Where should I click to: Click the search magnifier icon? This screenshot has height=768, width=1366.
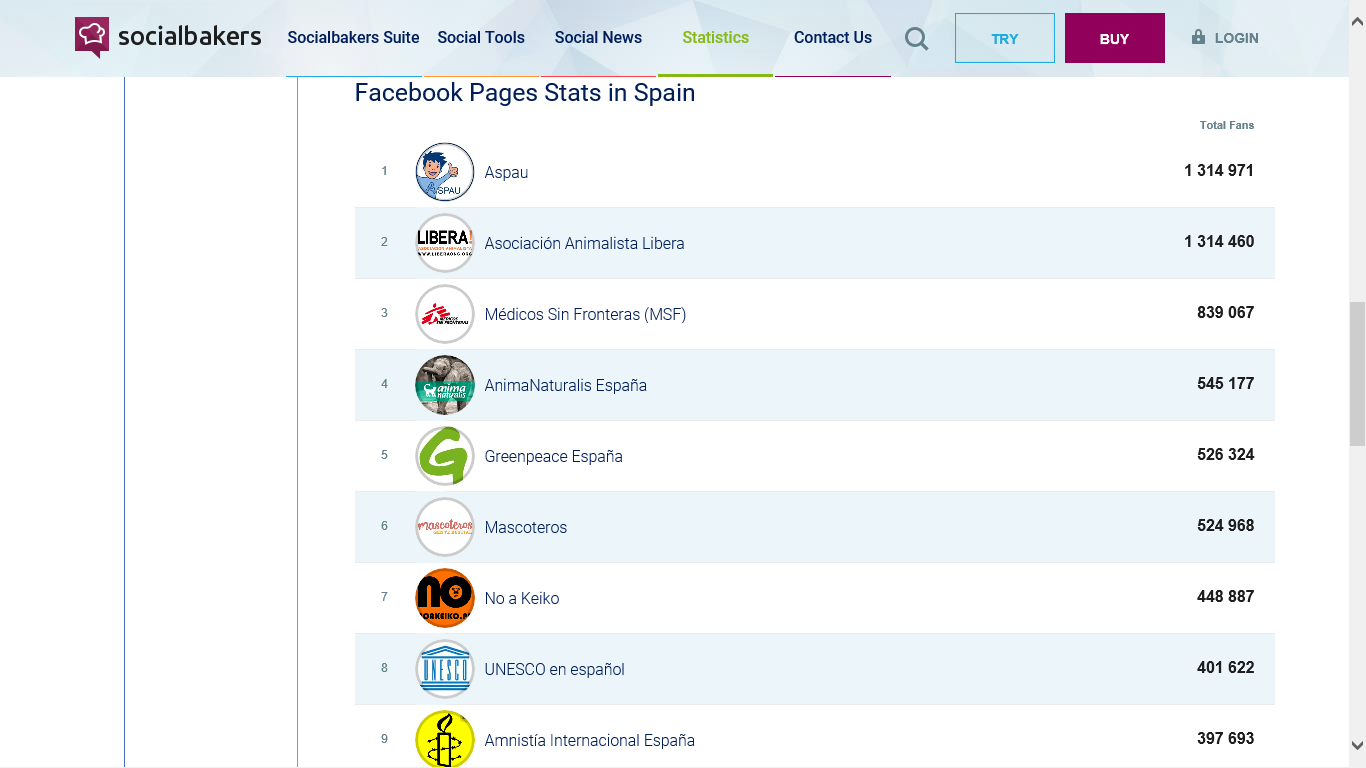916,38
